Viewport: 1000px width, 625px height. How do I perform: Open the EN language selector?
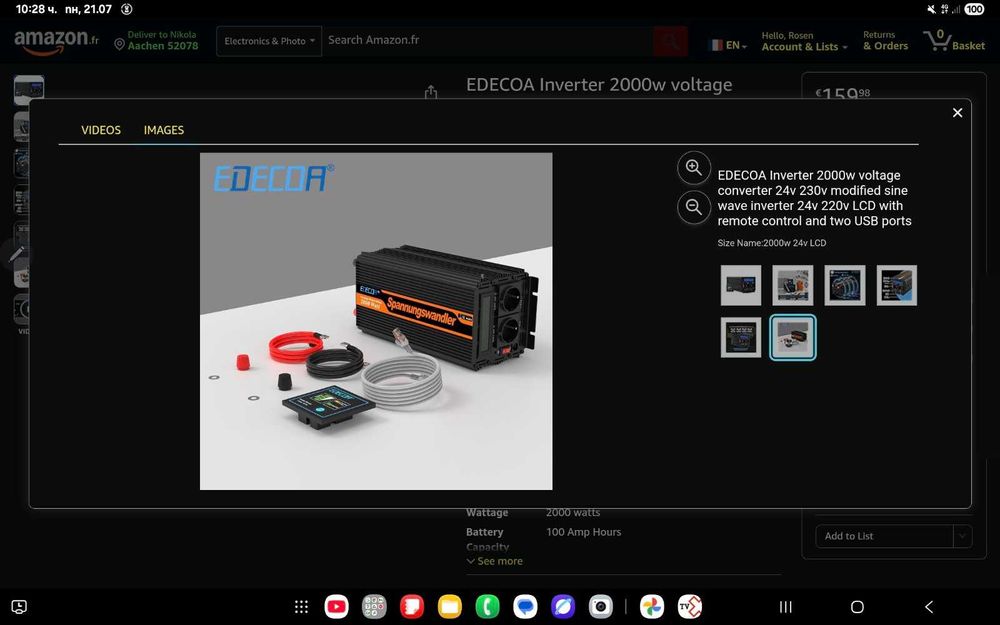pyautogui.click(x=728, y=45)
